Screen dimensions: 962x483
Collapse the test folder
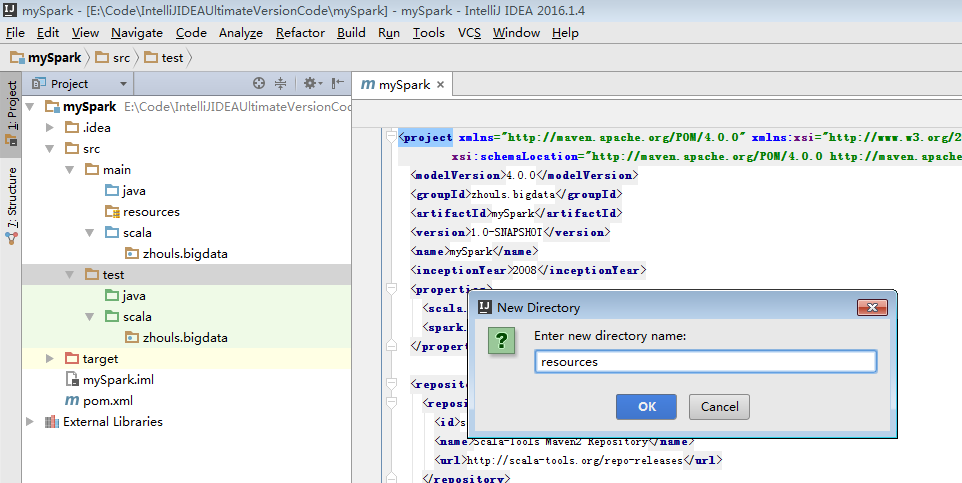[70, 274]
